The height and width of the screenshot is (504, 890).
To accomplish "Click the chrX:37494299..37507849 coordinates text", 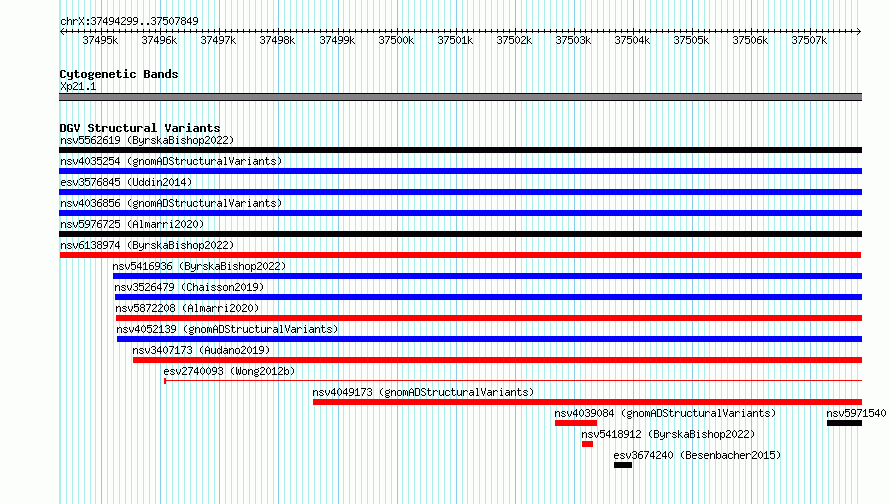I will click(x=129, y=21).
